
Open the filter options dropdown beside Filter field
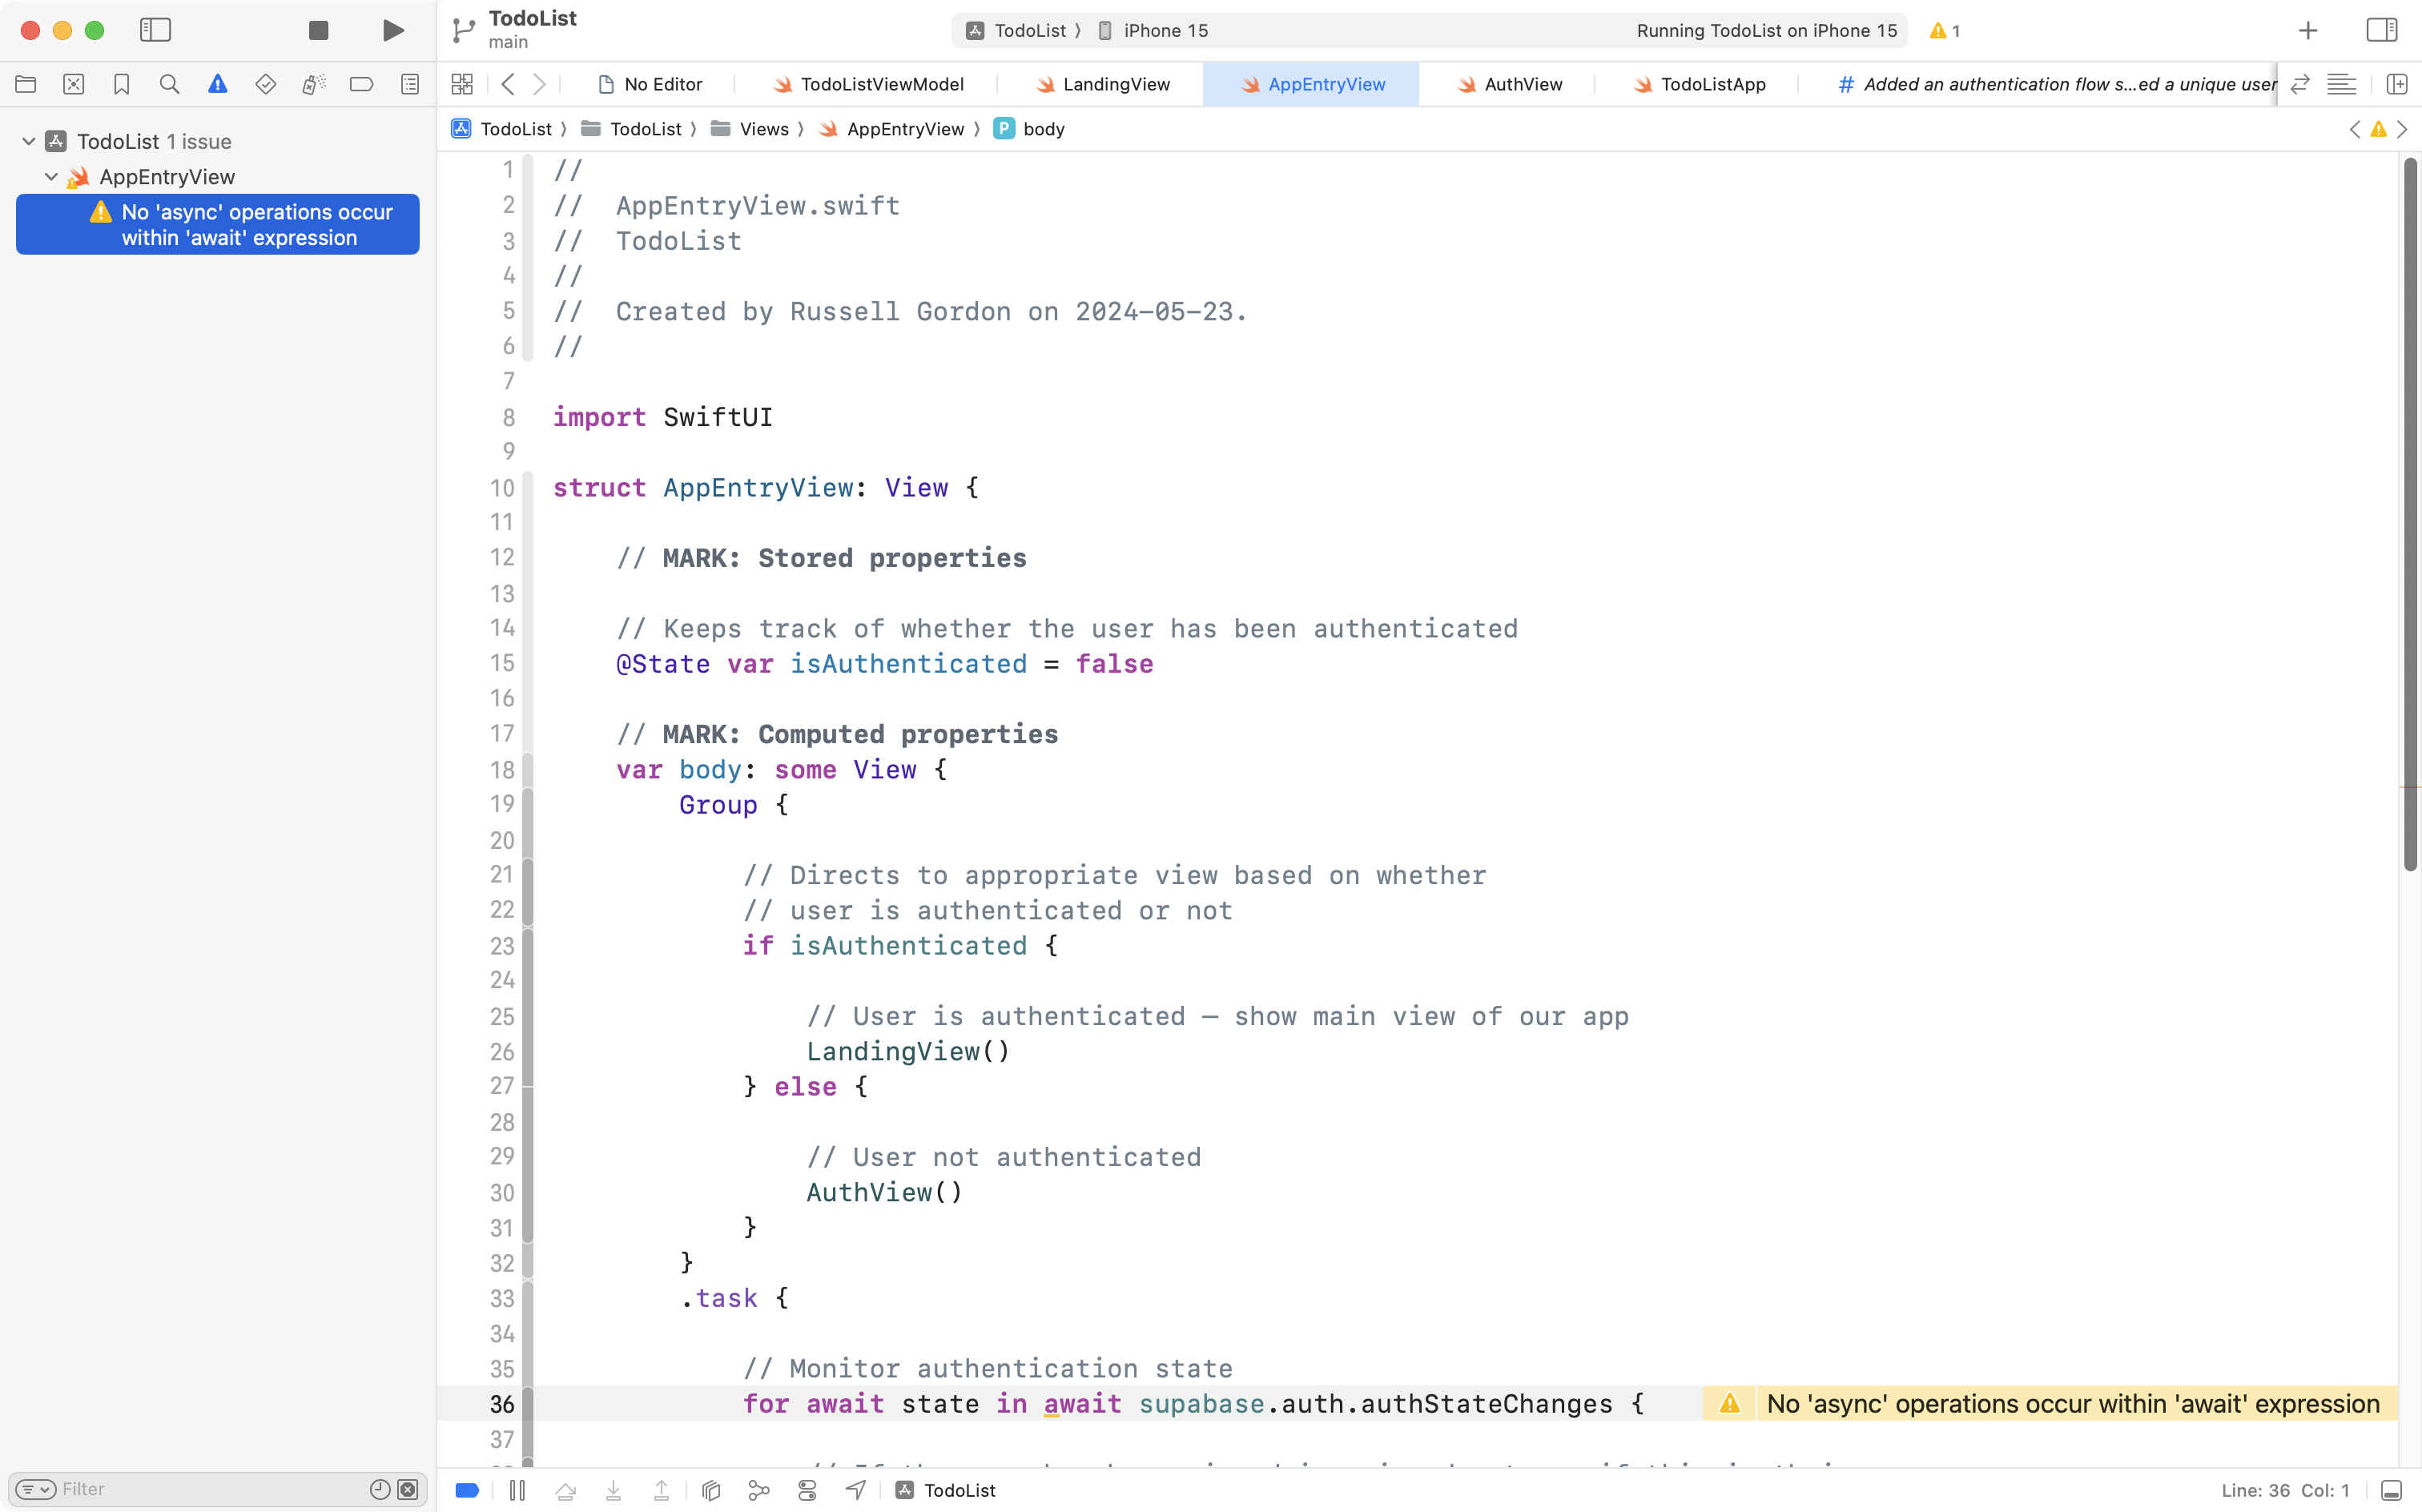click(35, 1489)
